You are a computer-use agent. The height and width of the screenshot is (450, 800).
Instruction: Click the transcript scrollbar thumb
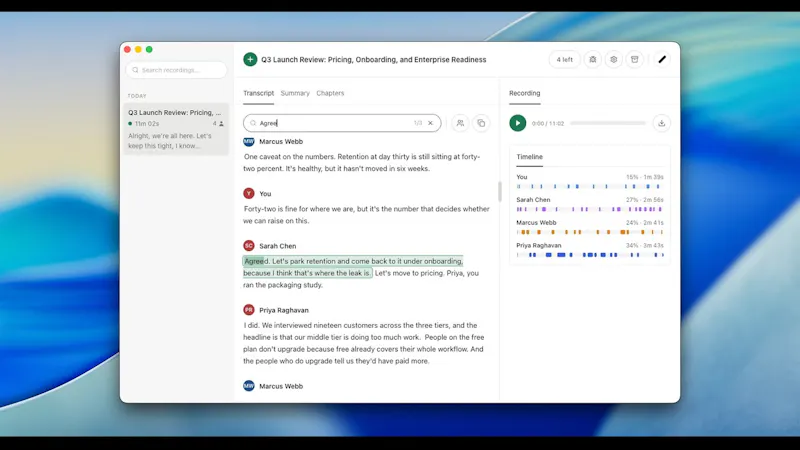click(x=499, y=192)
